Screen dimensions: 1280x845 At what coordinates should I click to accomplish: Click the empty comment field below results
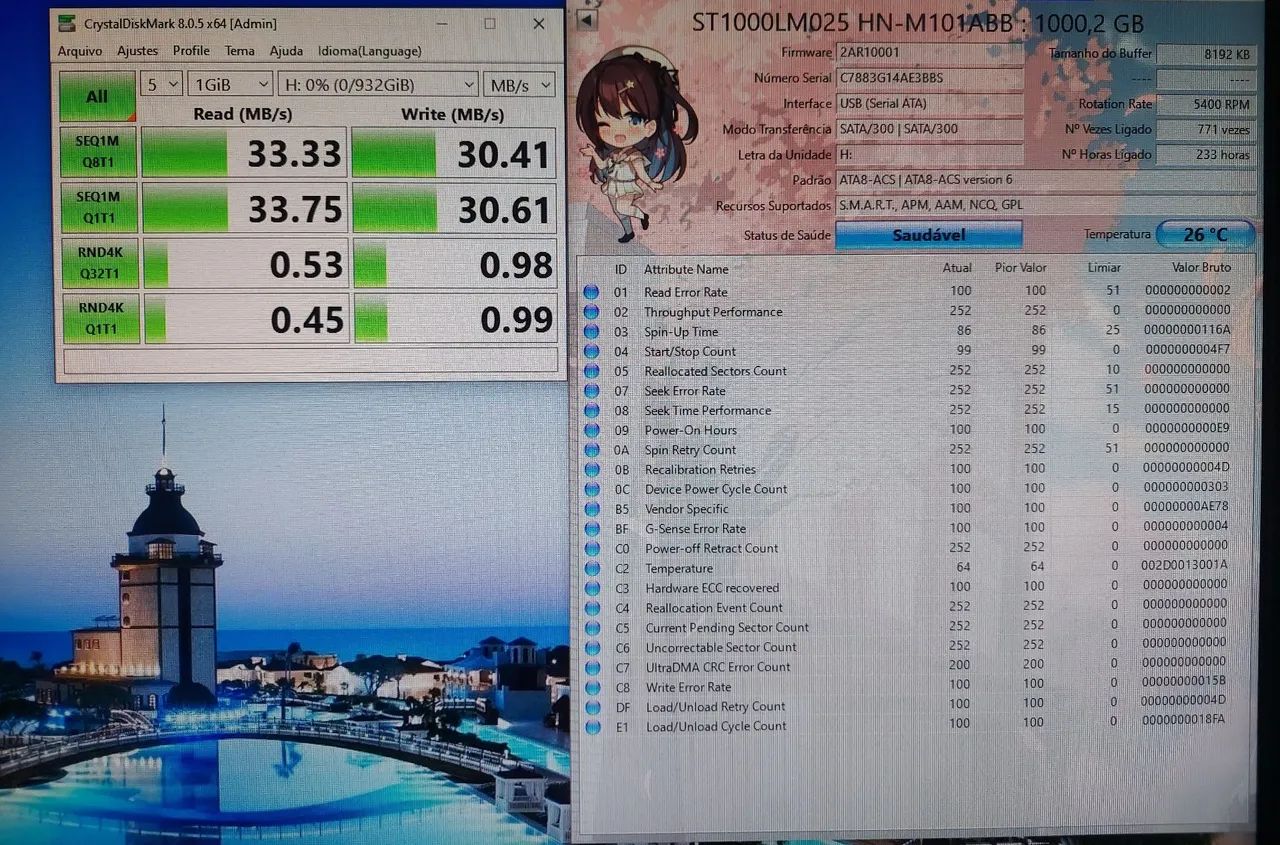tap(310, 360)
